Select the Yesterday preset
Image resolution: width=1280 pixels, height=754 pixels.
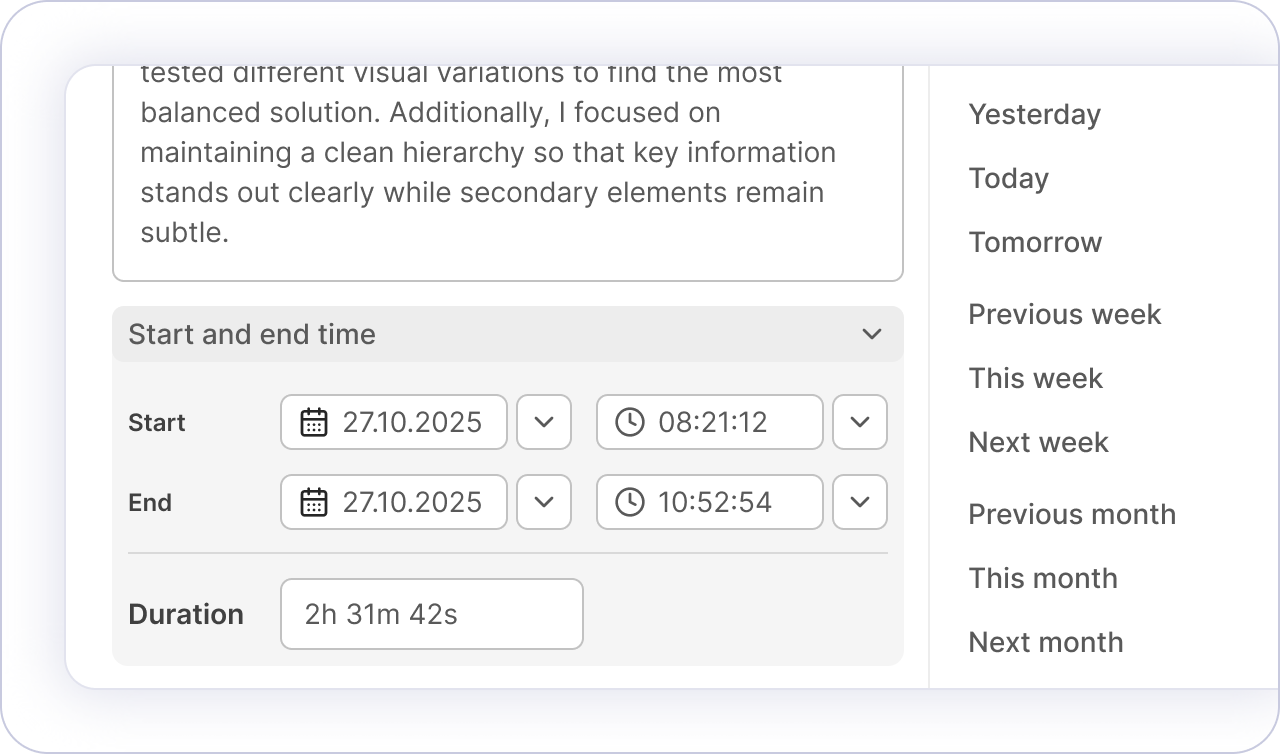[1034, 115]
